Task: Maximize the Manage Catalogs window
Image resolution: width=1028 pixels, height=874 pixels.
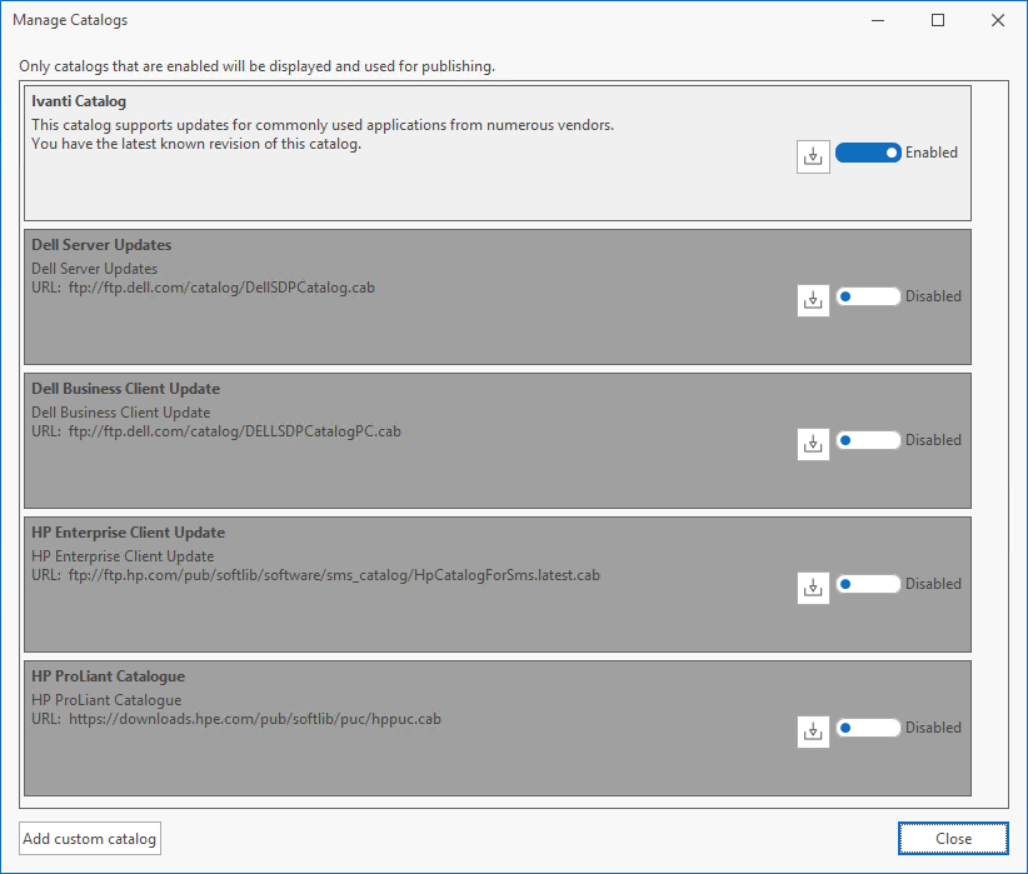Action: [x=938, y=20]
